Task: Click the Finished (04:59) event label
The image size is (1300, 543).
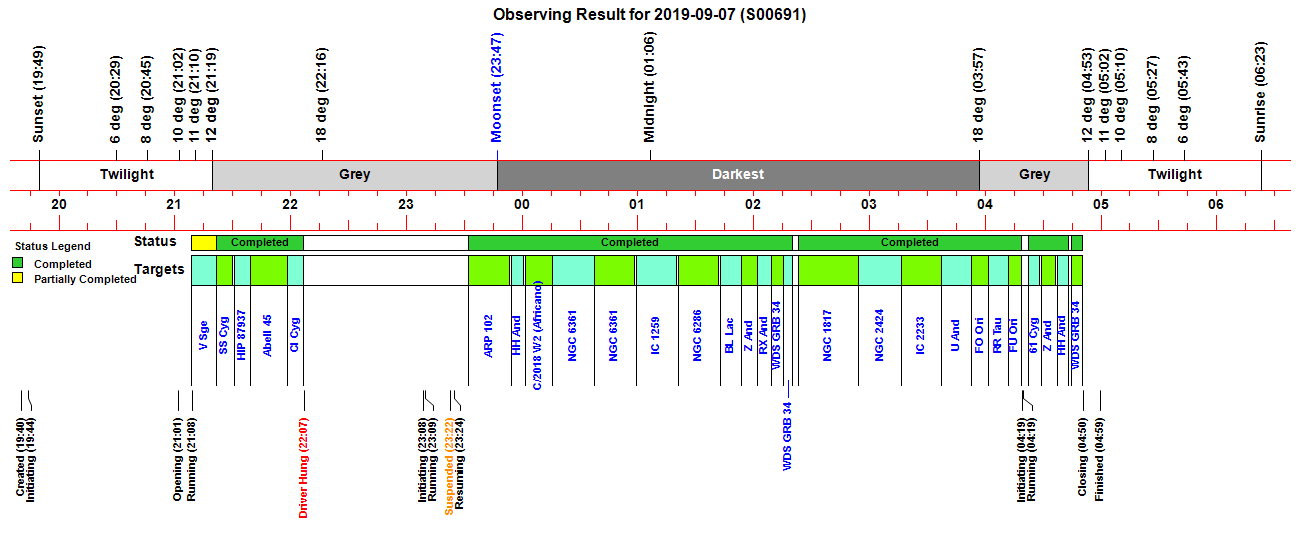Action: [1099, 459]
